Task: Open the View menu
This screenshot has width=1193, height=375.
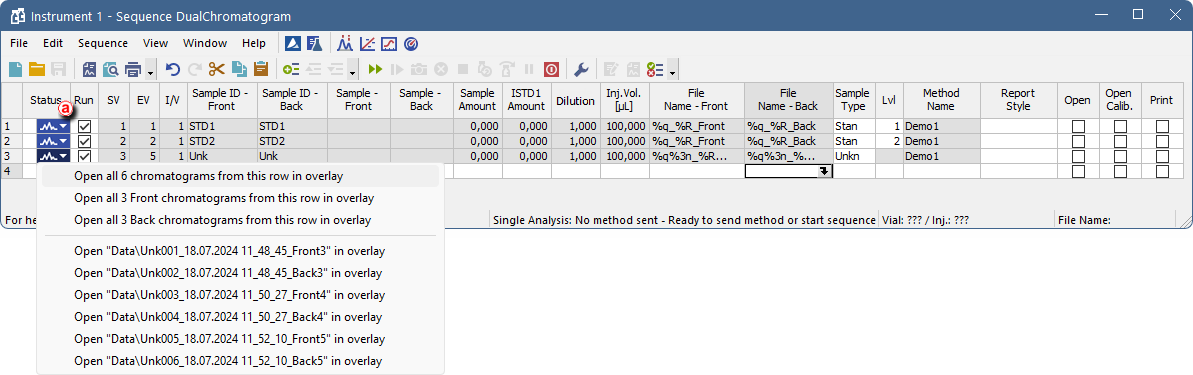Action: coord(155,43)
